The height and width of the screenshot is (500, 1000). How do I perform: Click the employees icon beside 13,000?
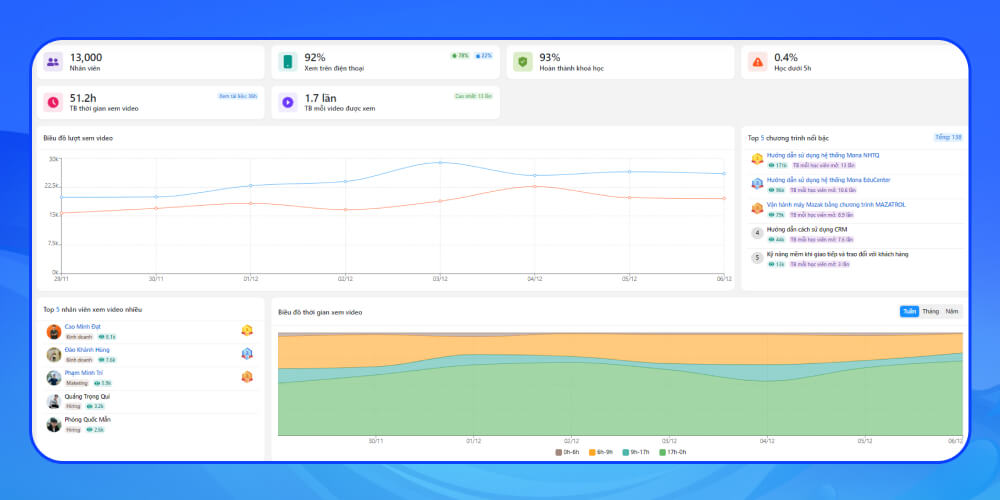[x=53, y=62]
